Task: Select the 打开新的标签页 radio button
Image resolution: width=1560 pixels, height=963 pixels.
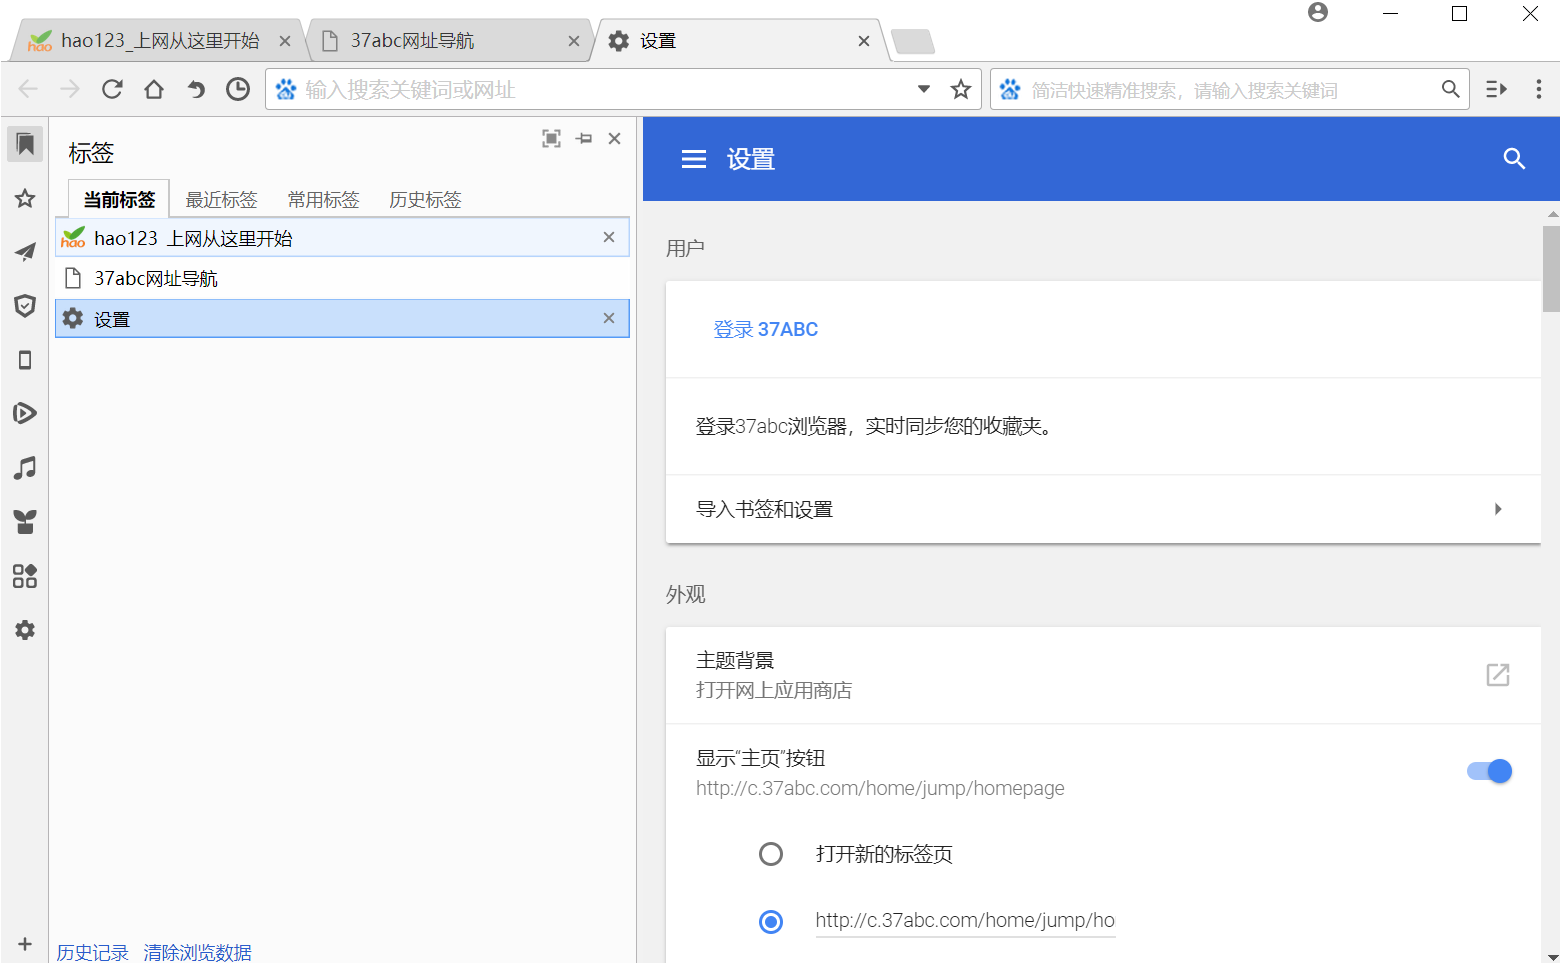Action: 771,854
